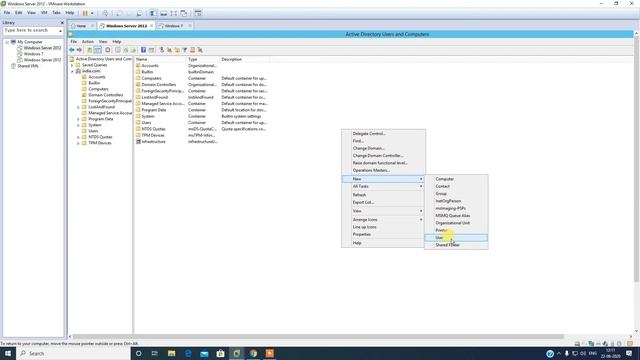Open the VMware Tabs menu
This screenshot has height=360, width=640.
[x=56, y=13]
